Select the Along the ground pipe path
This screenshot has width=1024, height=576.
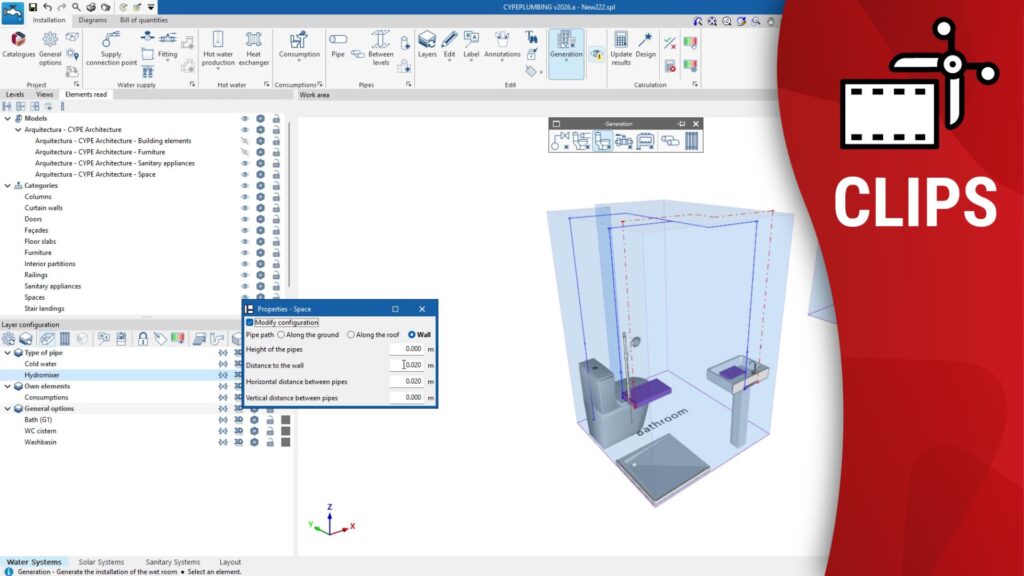(281, 335)
